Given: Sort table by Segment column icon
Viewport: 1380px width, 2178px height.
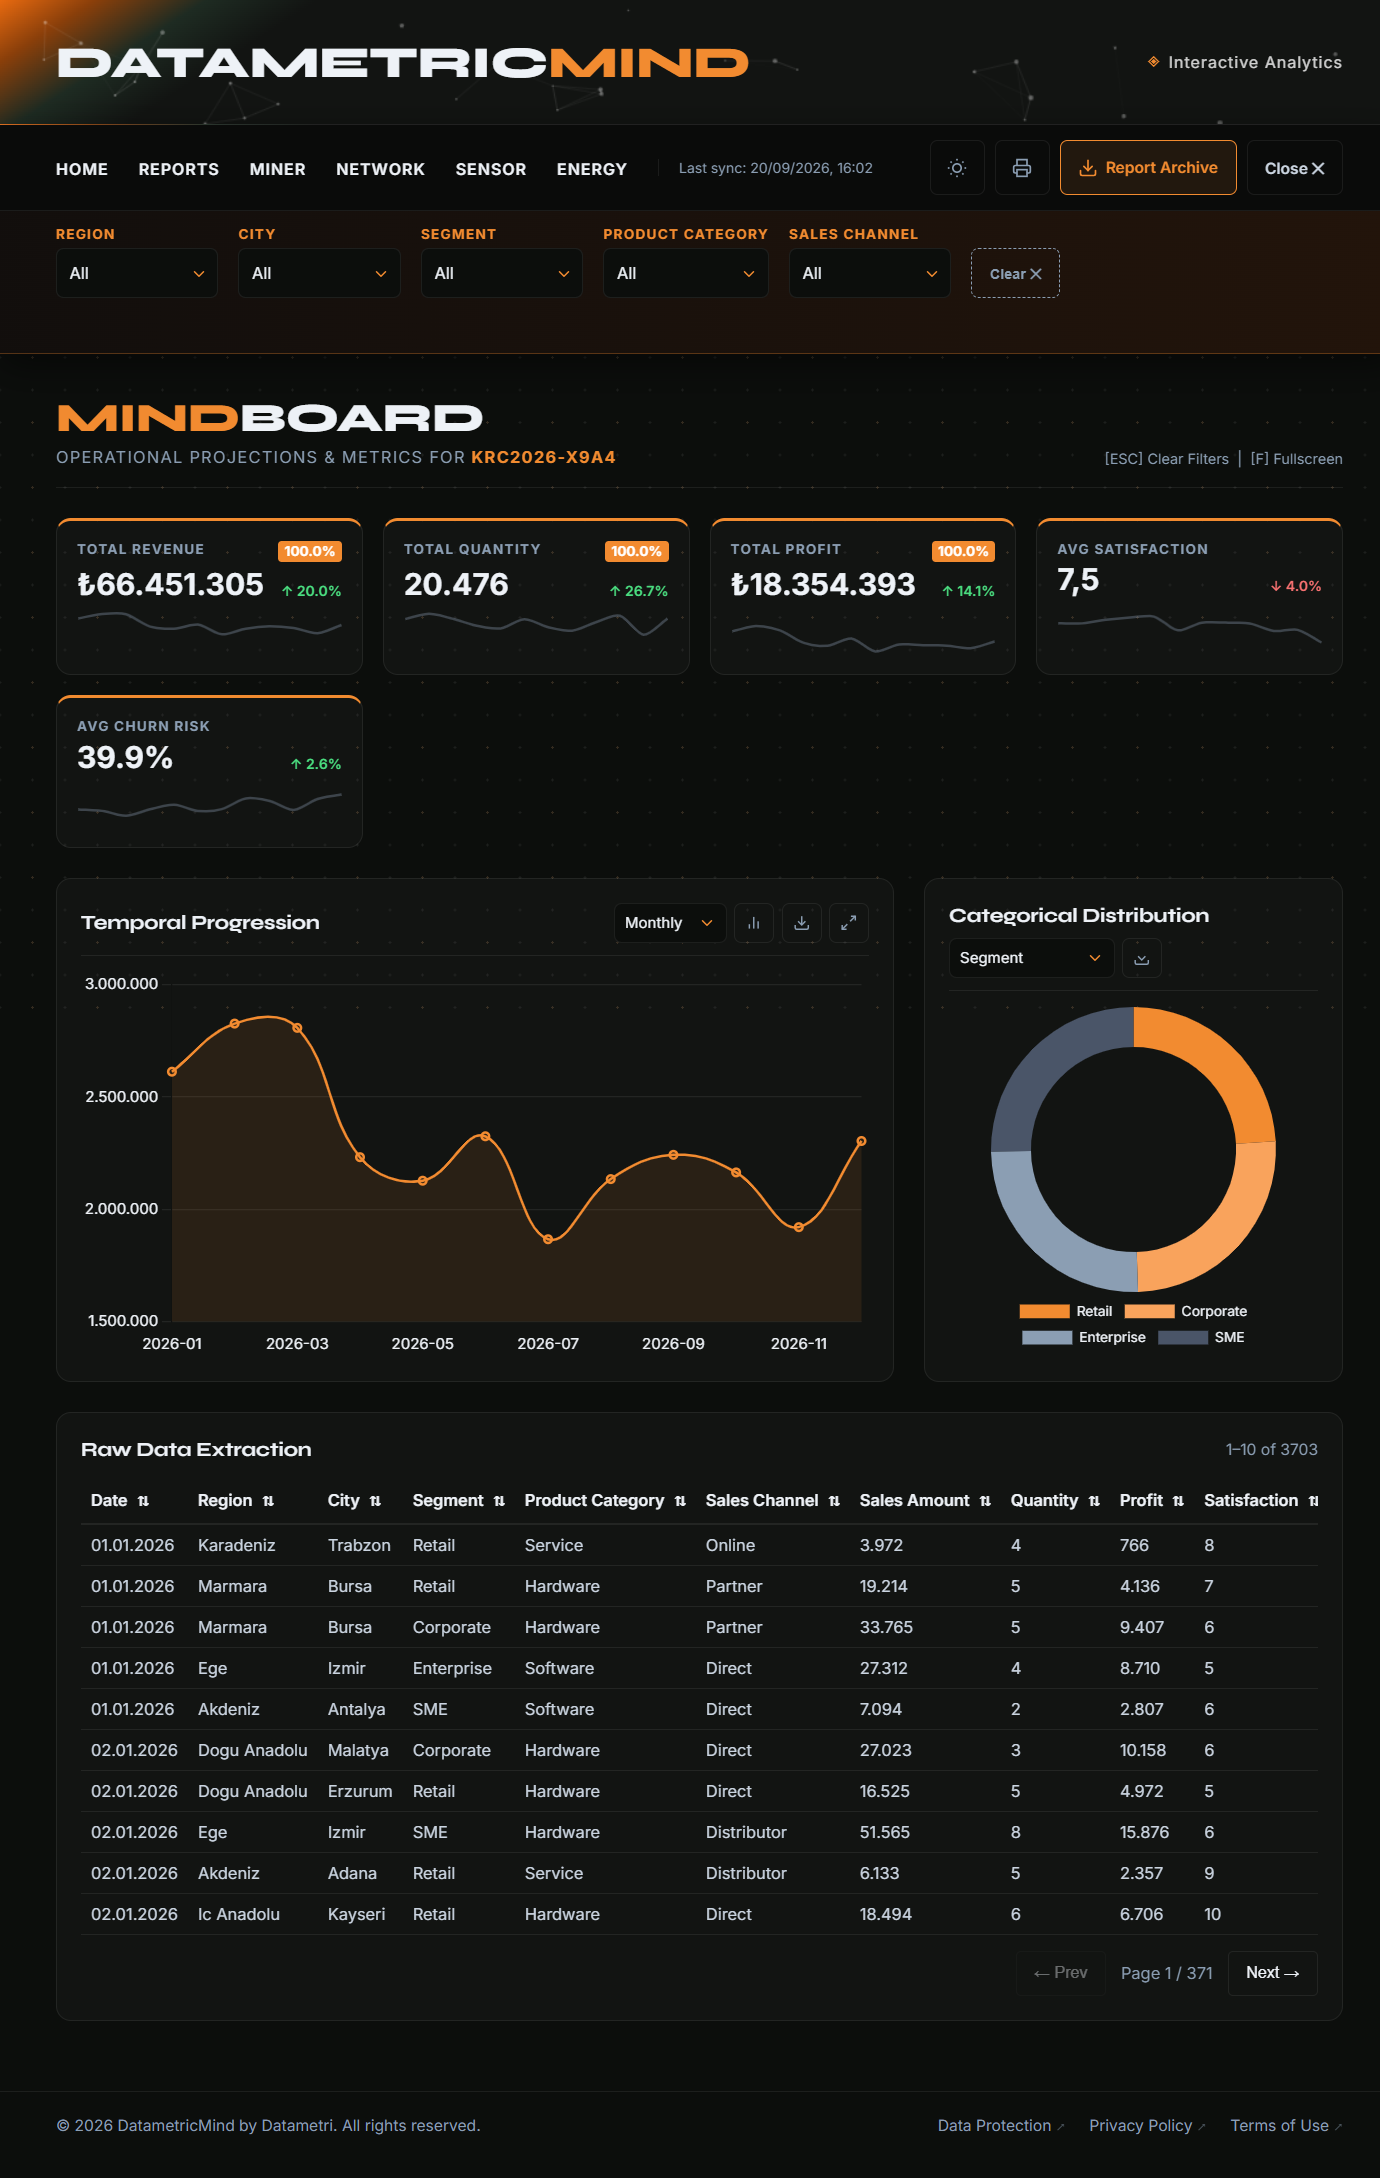Looking at the screenshot, I should click(x=500, y=1501).
